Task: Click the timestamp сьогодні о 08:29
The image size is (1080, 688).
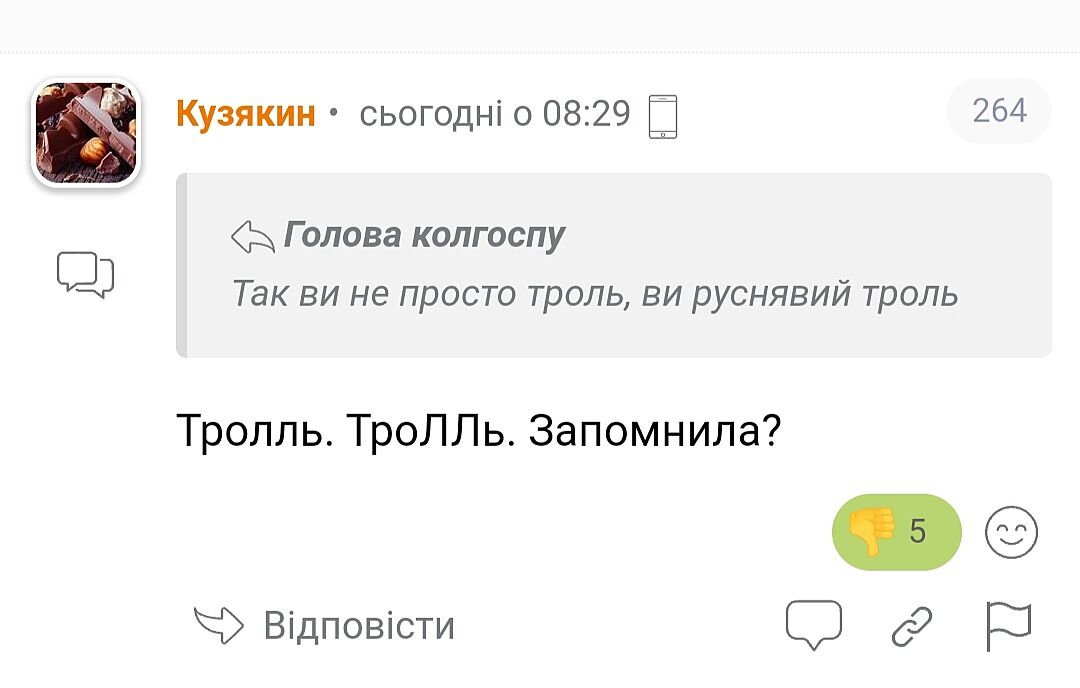Action: tap(495, 114)
